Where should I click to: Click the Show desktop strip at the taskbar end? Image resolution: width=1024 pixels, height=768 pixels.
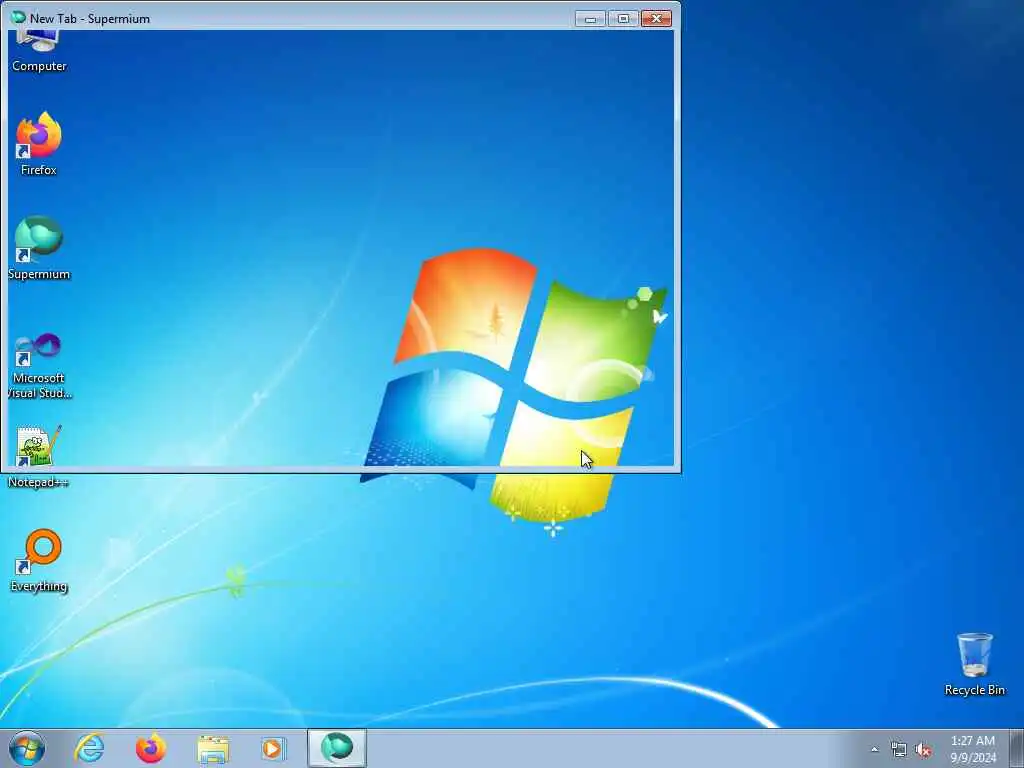[1017, 748]
